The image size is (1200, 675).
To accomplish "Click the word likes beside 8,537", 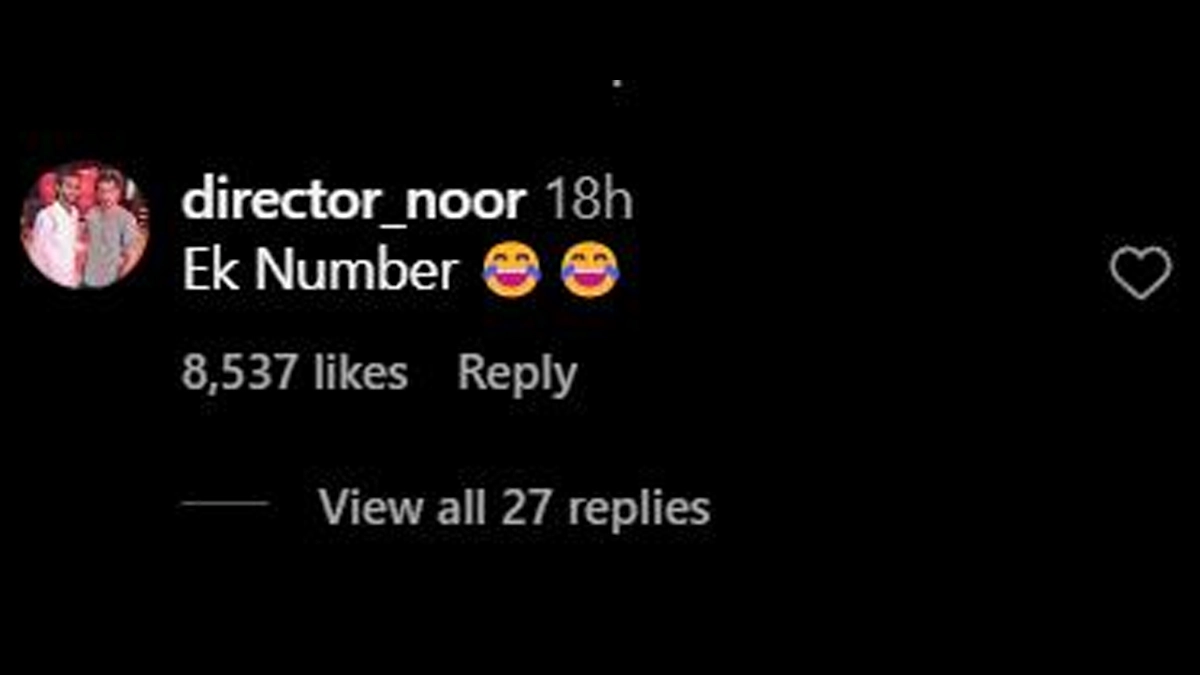I will (x=360, y=373).
